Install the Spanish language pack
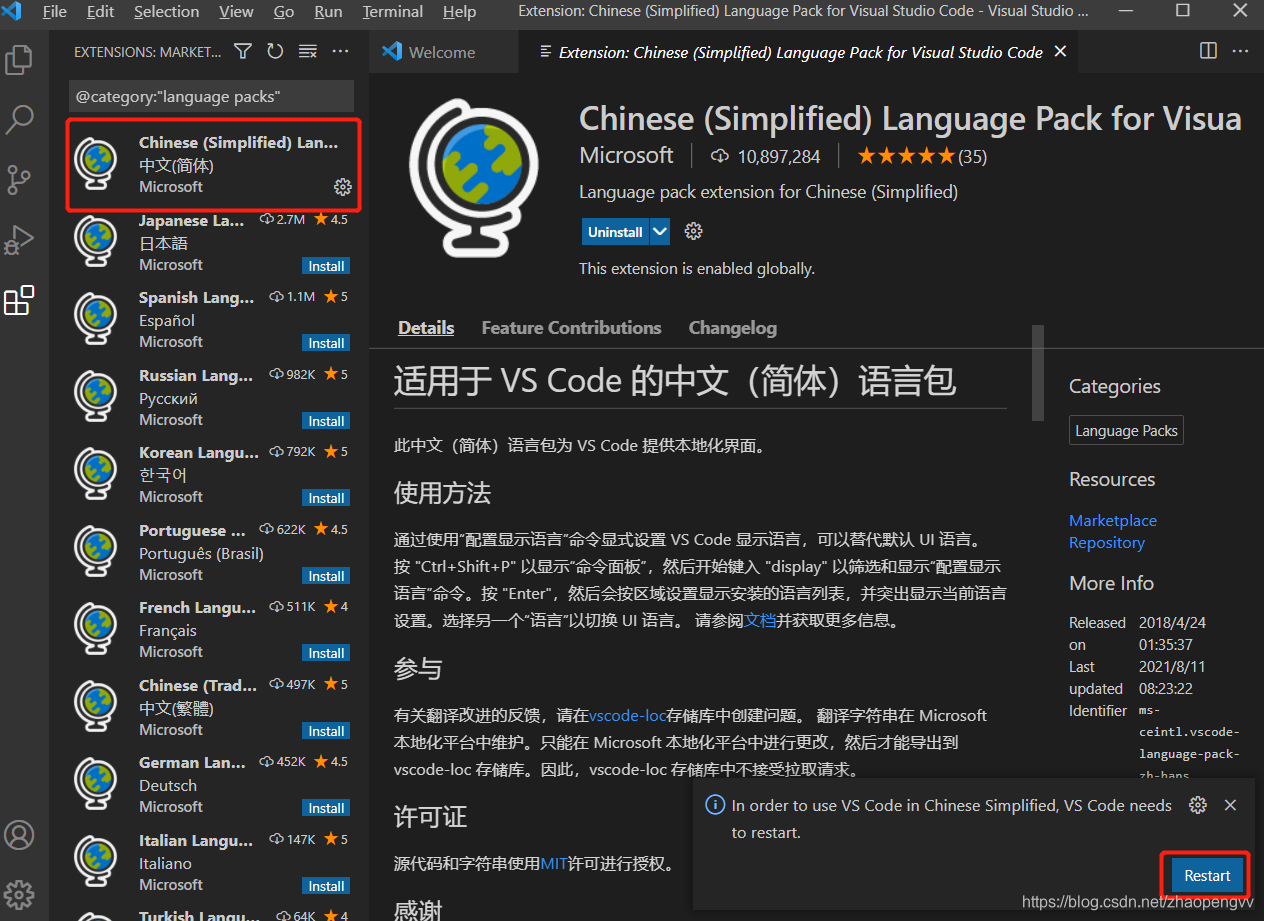 tap(326, 343)
